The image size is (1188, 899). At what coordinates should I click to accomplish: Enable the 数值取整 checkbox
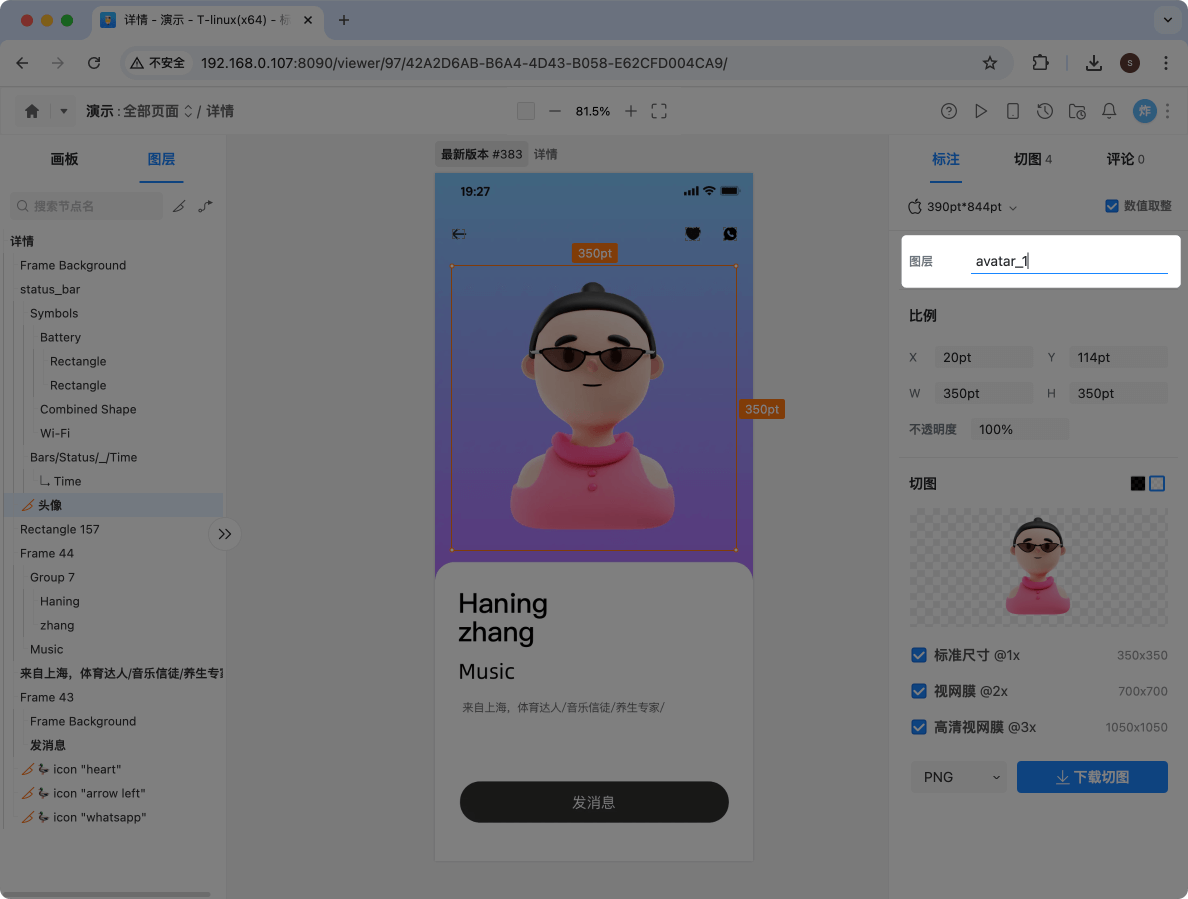1111,206
